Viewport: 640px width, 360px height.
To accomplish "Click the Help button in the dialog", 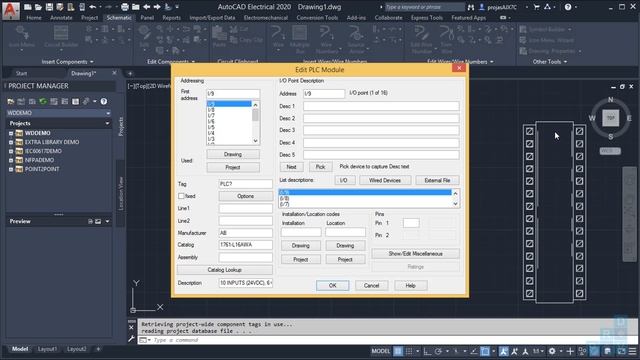I will [x=411, y=286].
